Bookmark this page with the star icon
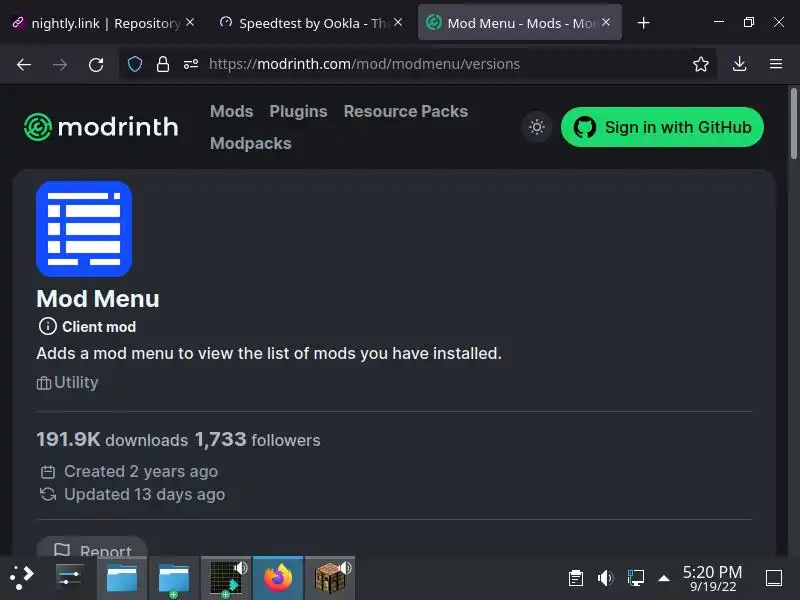 pyautogui.click(x=701, y=64)
